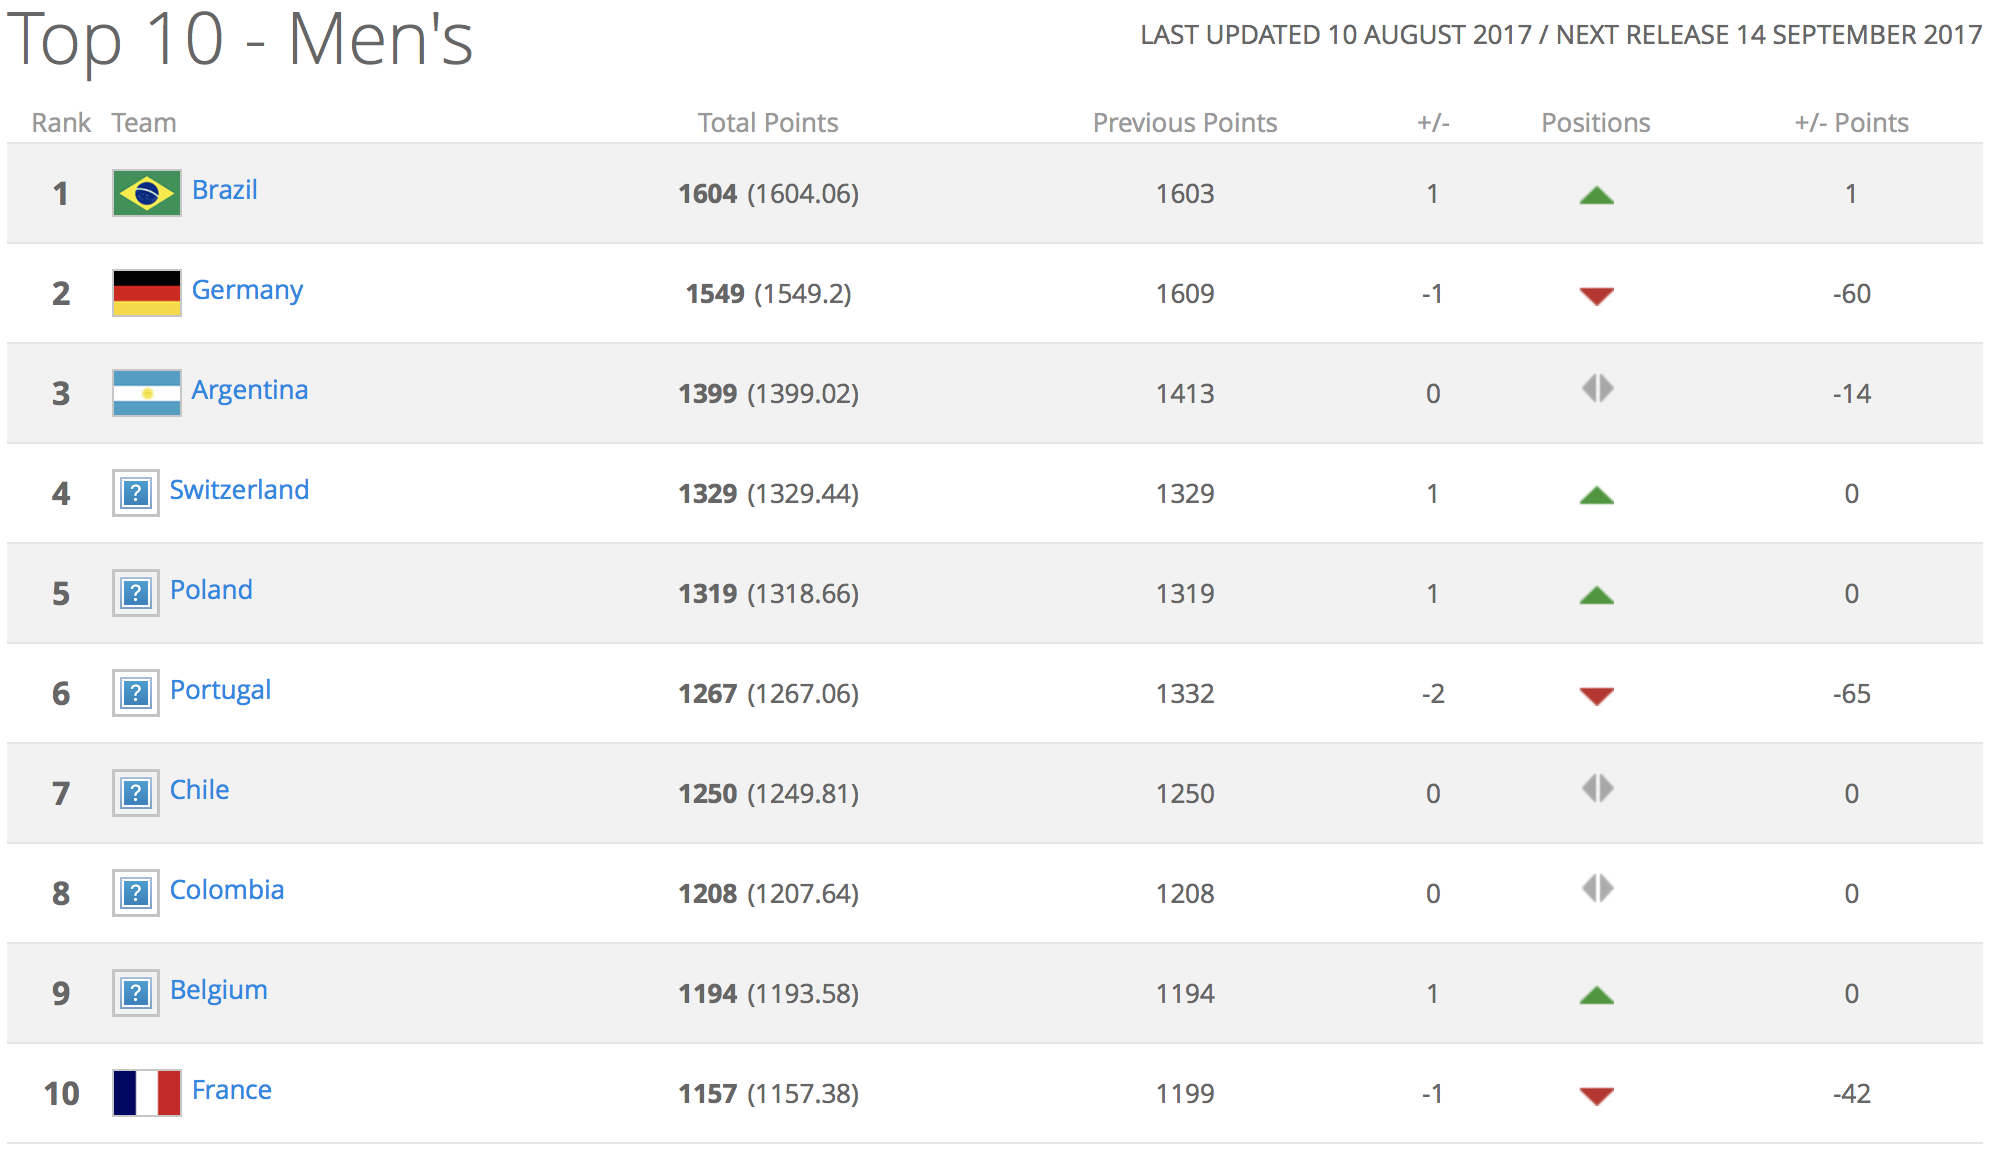Image resolution: width=2004 pixels, height=1162 pixels.
Task: Click Portugal's missing flag placeholder icon
Action: (x=136, y=693)
